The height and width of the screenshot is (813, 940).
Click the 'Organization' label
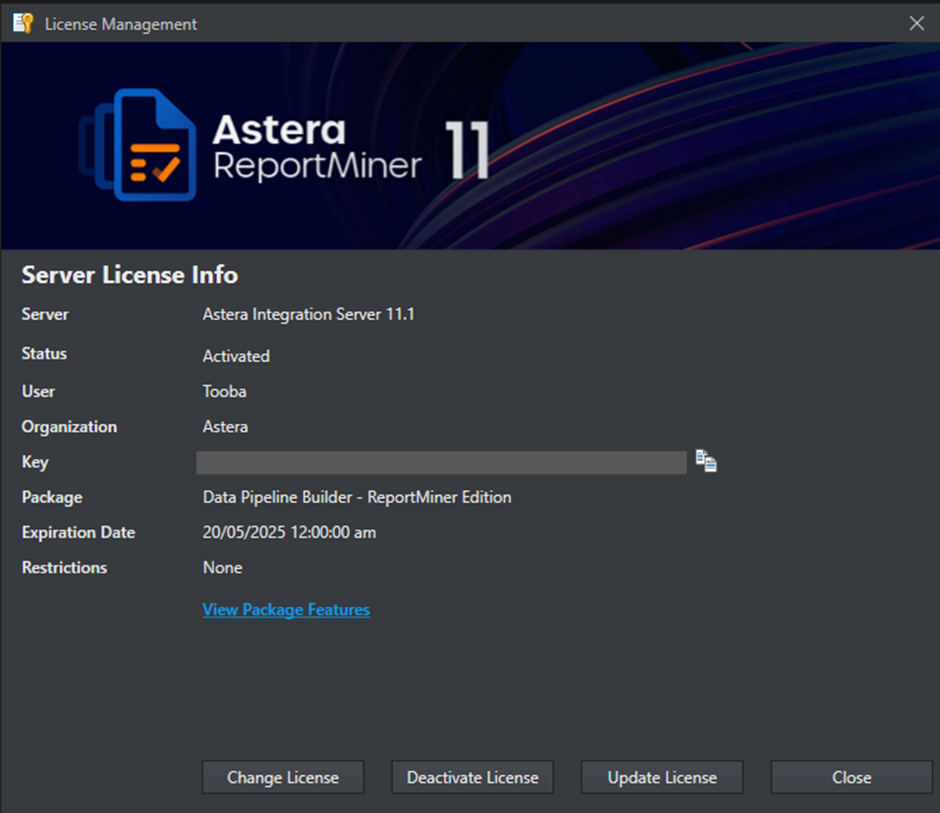(69, 427)
